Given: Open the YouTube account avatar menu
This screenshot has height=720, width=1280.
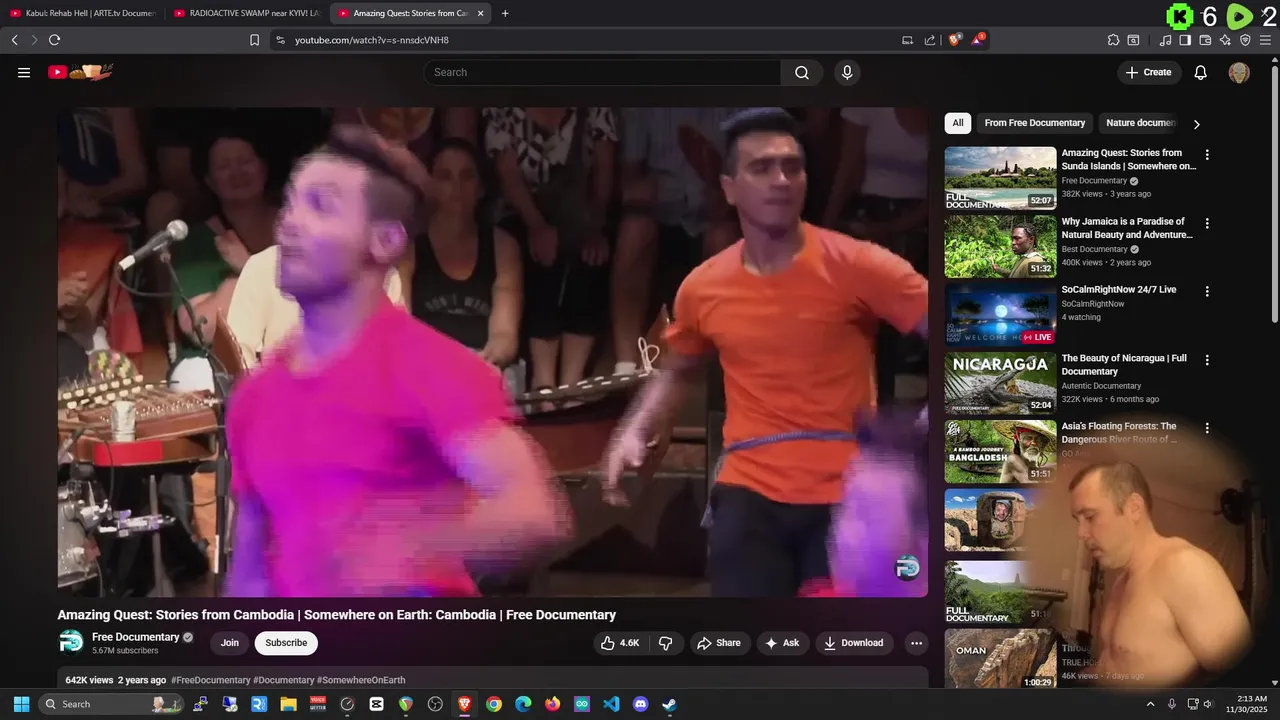Looking at the screenshot, I should 1239,72.
